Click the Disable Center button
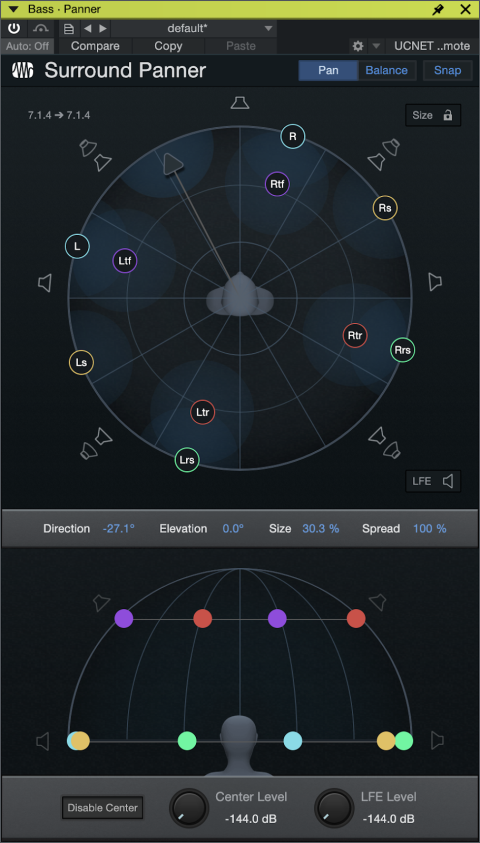Image resolution: width=480 pixels, height=843 pixels. click(103, 808)
